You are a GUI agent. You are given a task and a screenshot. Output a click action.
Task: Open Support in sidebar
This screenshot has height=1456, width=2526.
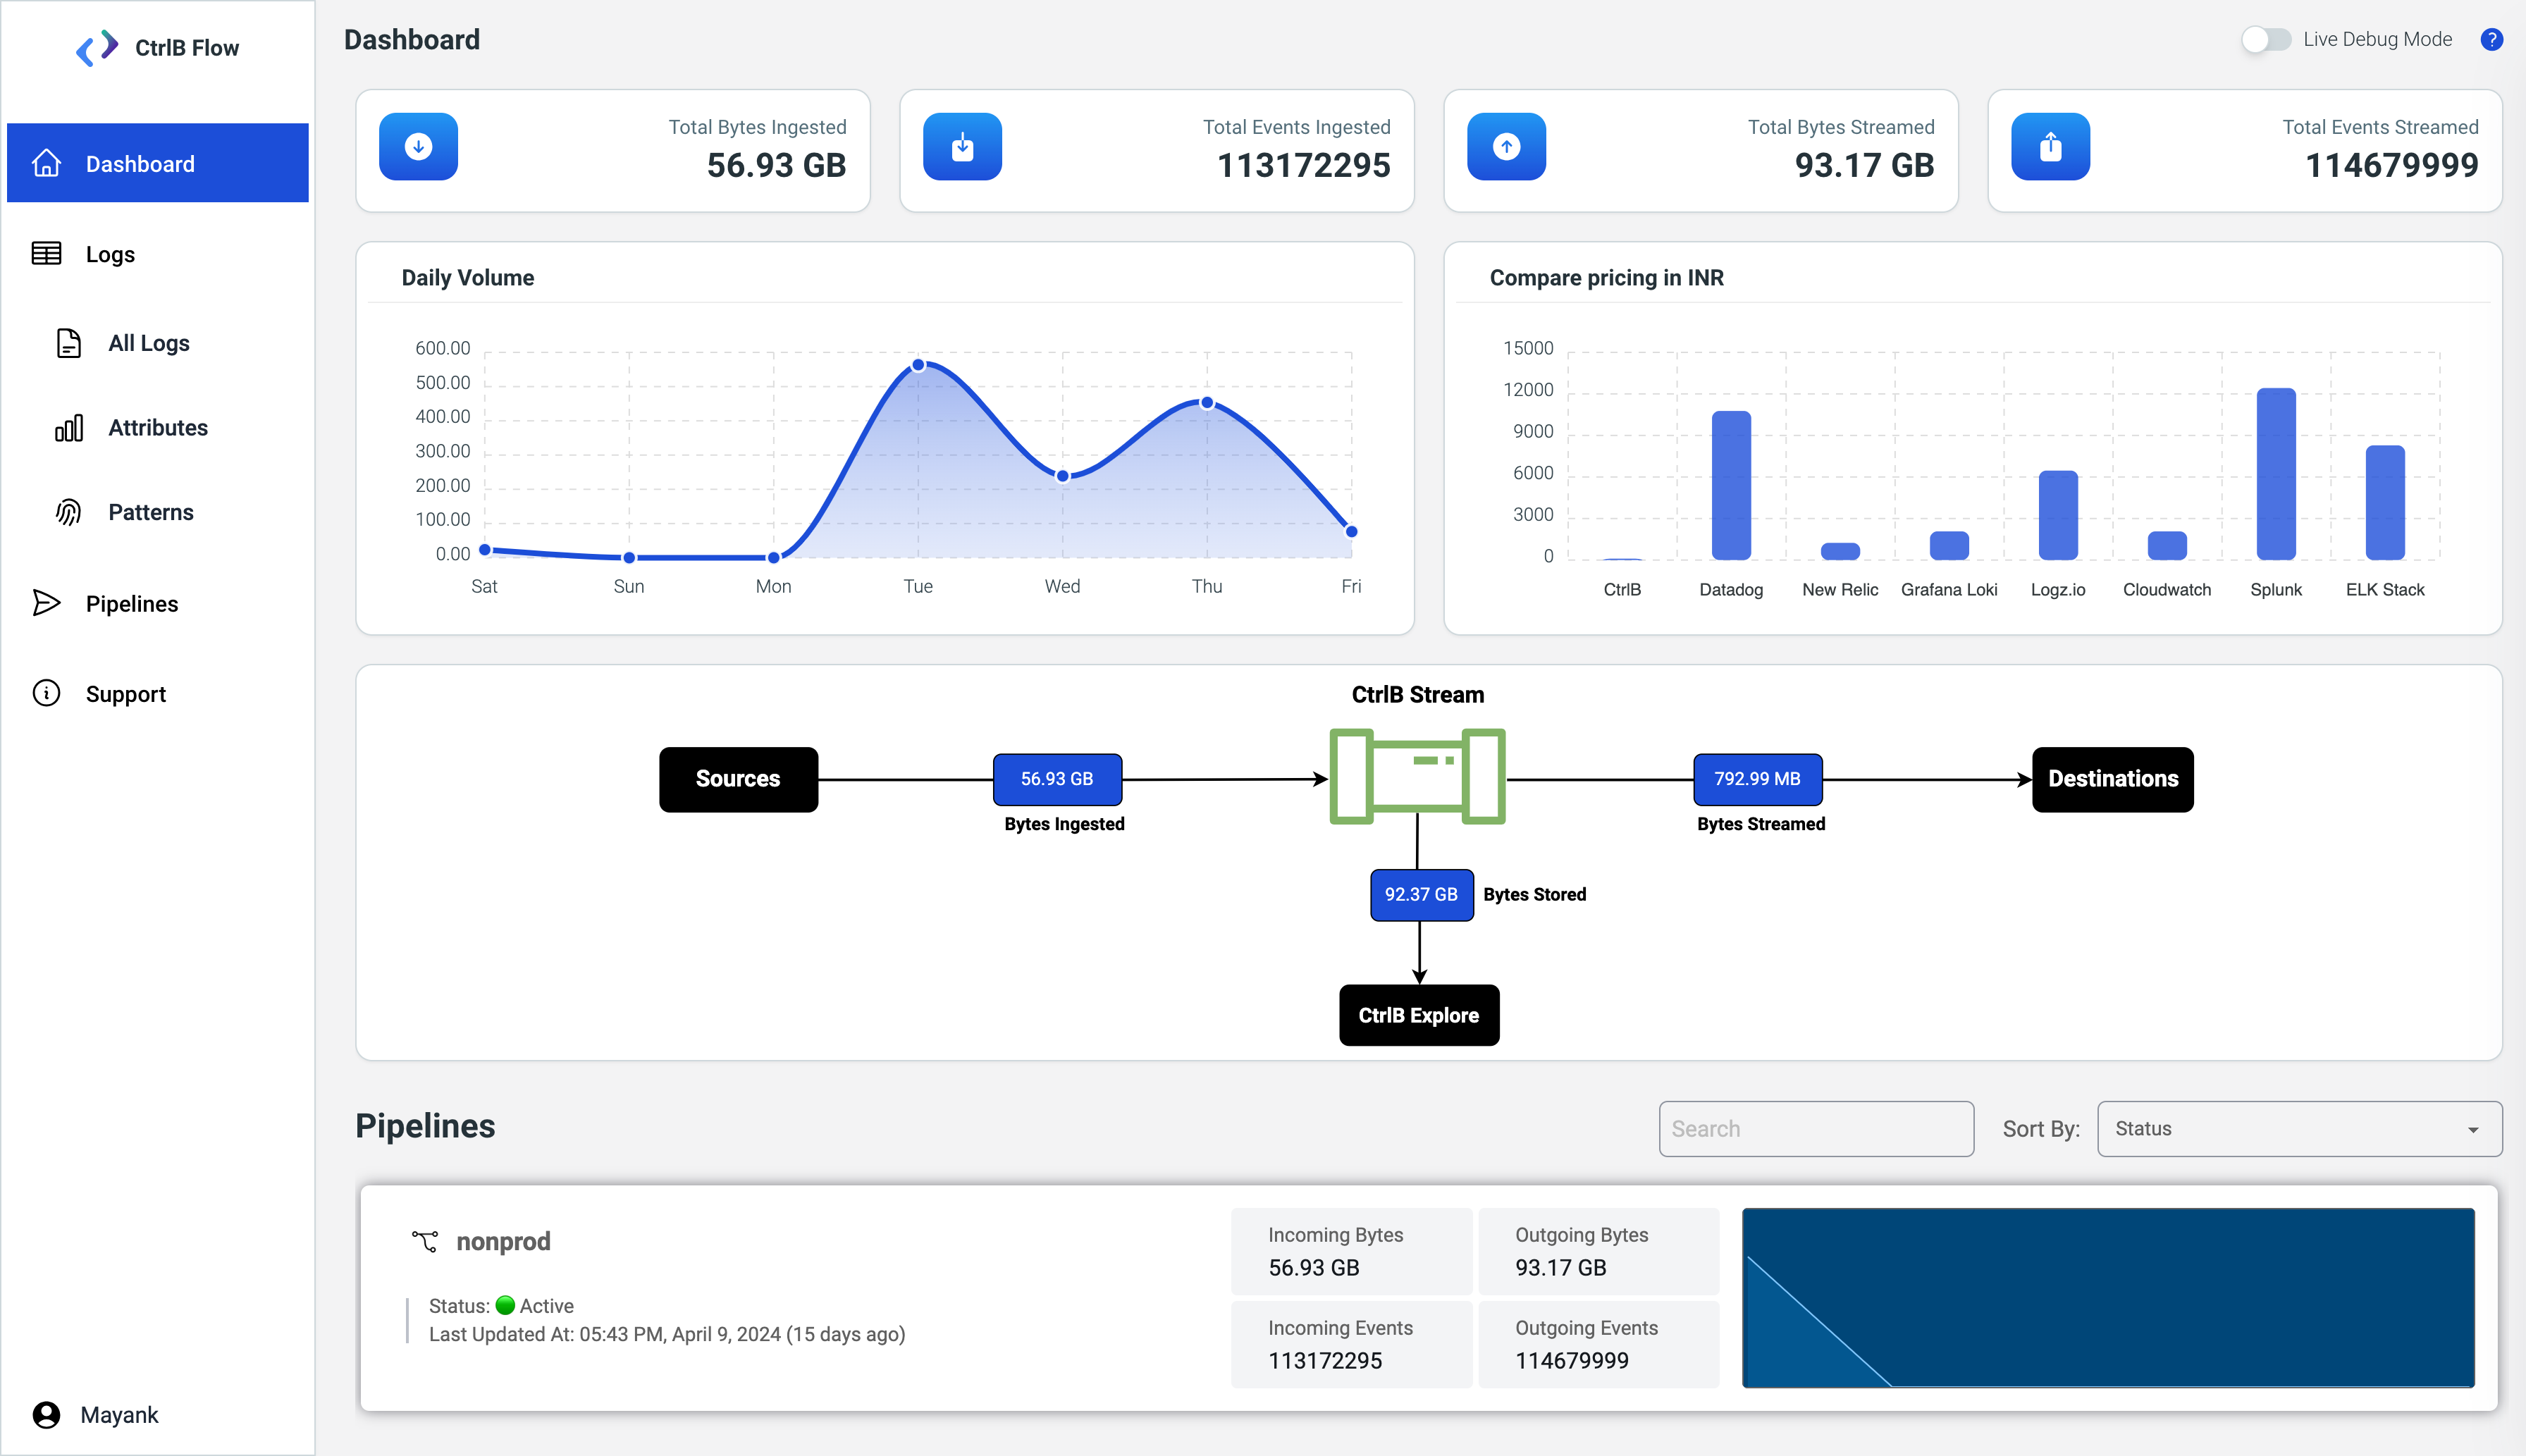pos(158,693)
